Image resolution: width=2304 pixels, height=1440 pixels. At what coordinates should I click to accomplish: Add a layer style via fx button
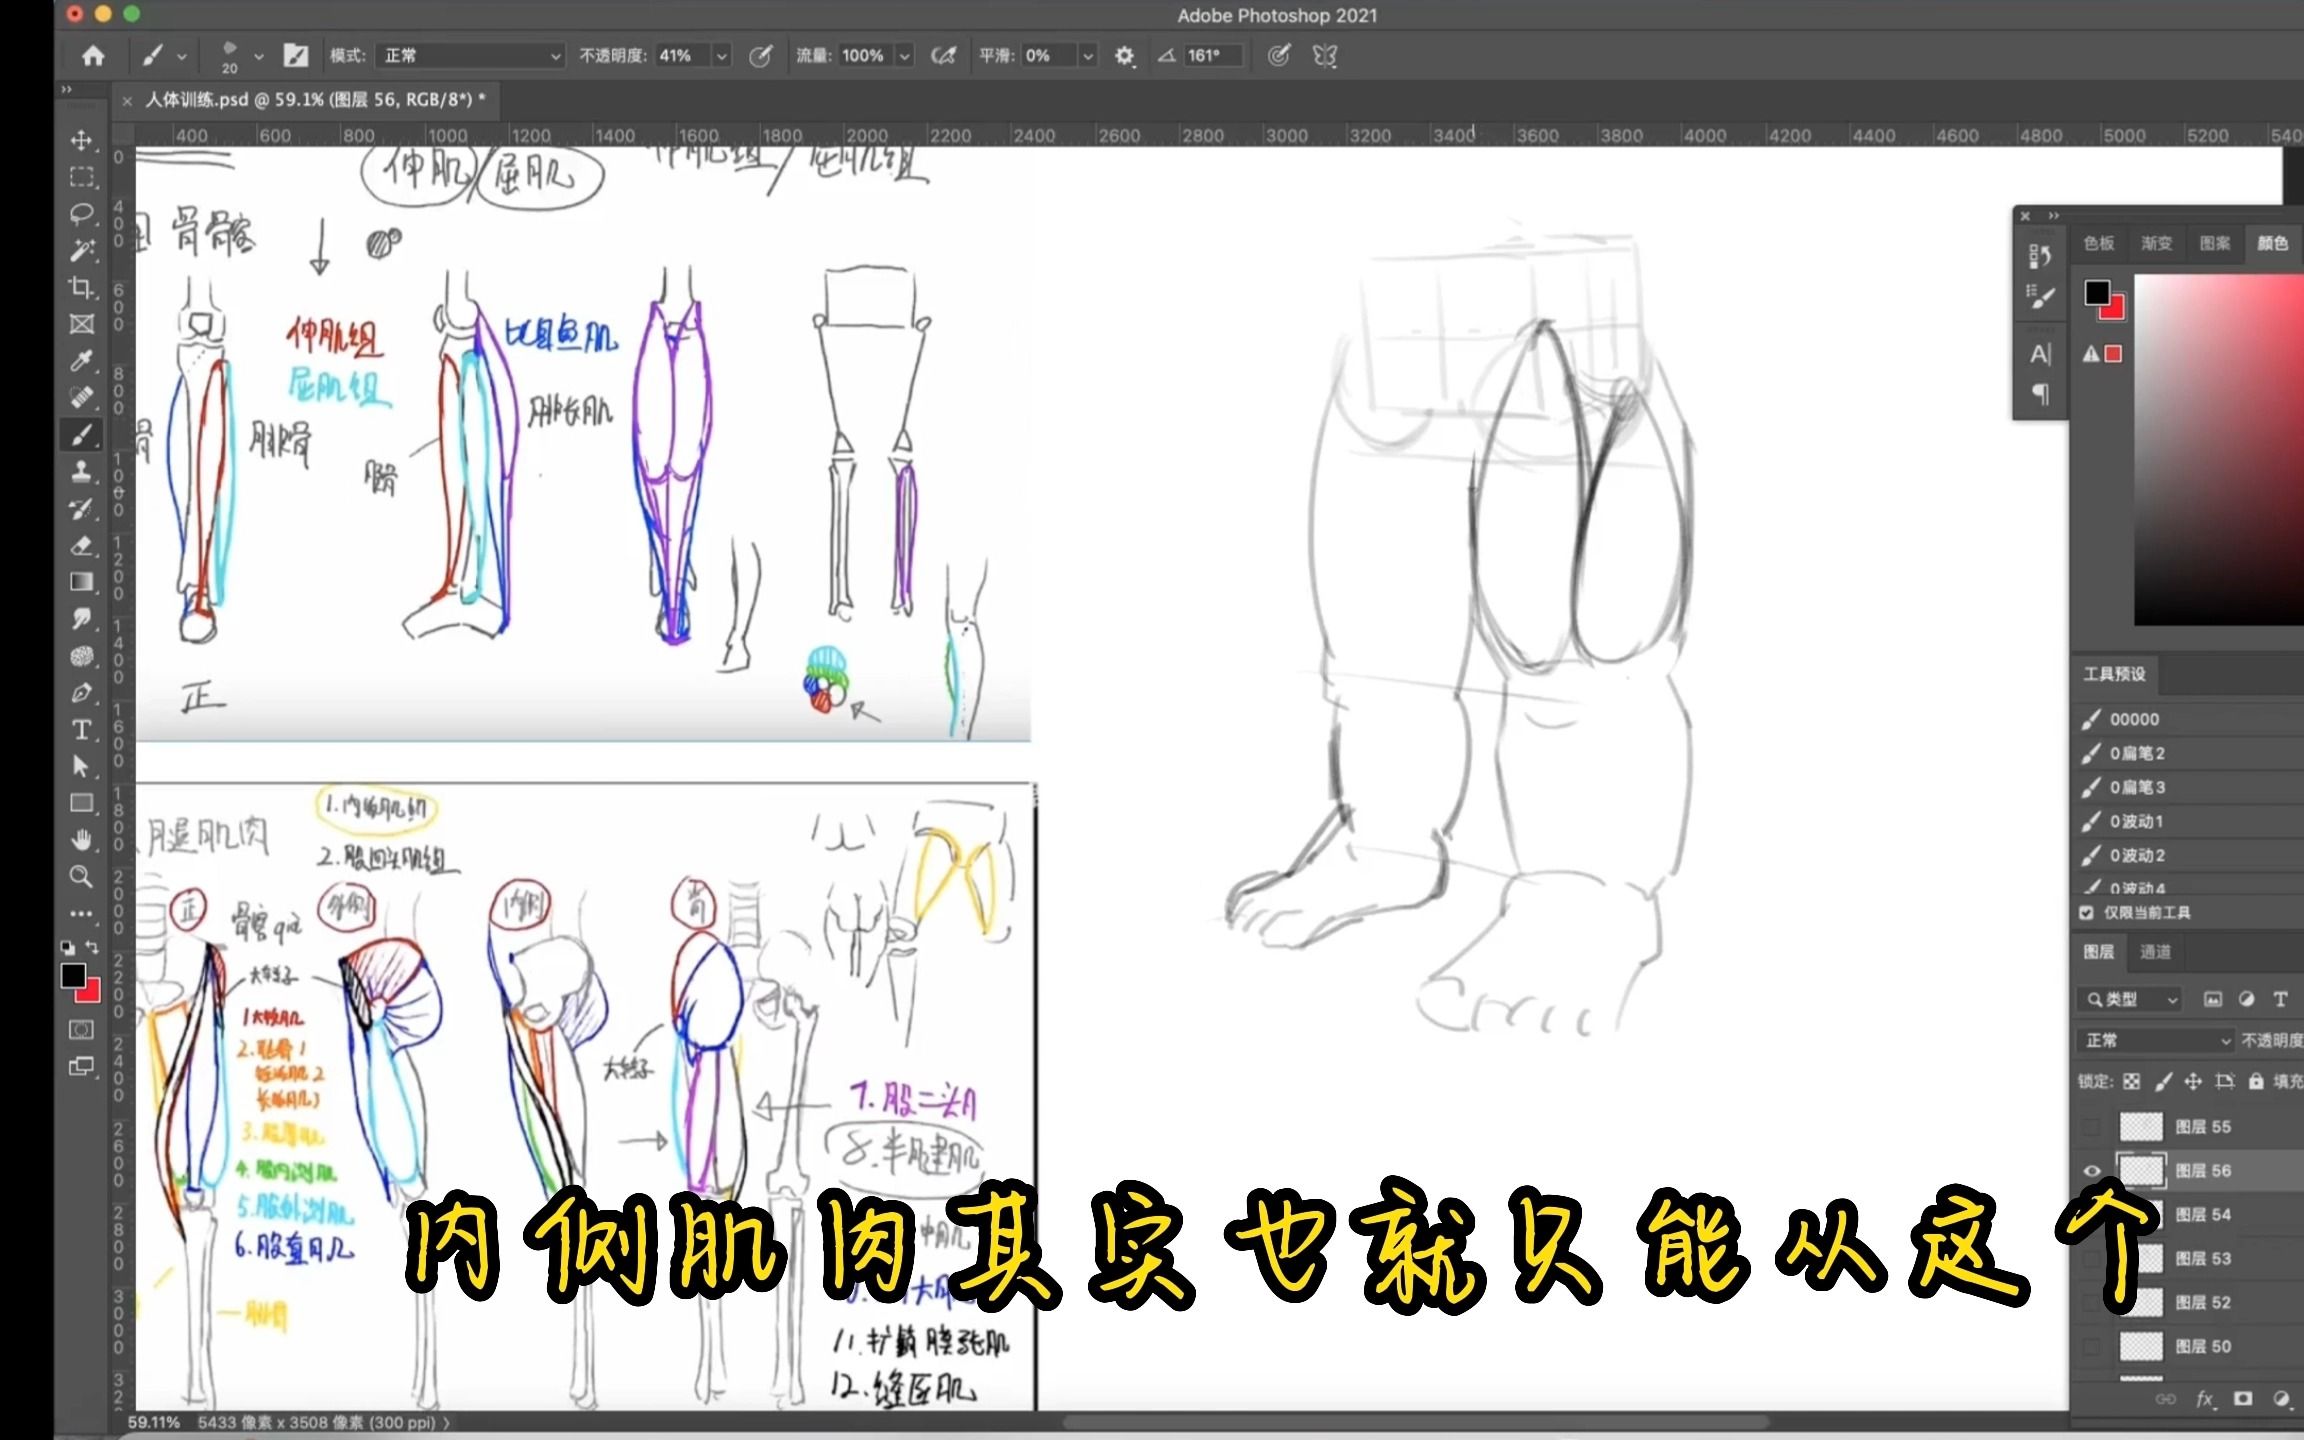click(x=2205, y=1399)
